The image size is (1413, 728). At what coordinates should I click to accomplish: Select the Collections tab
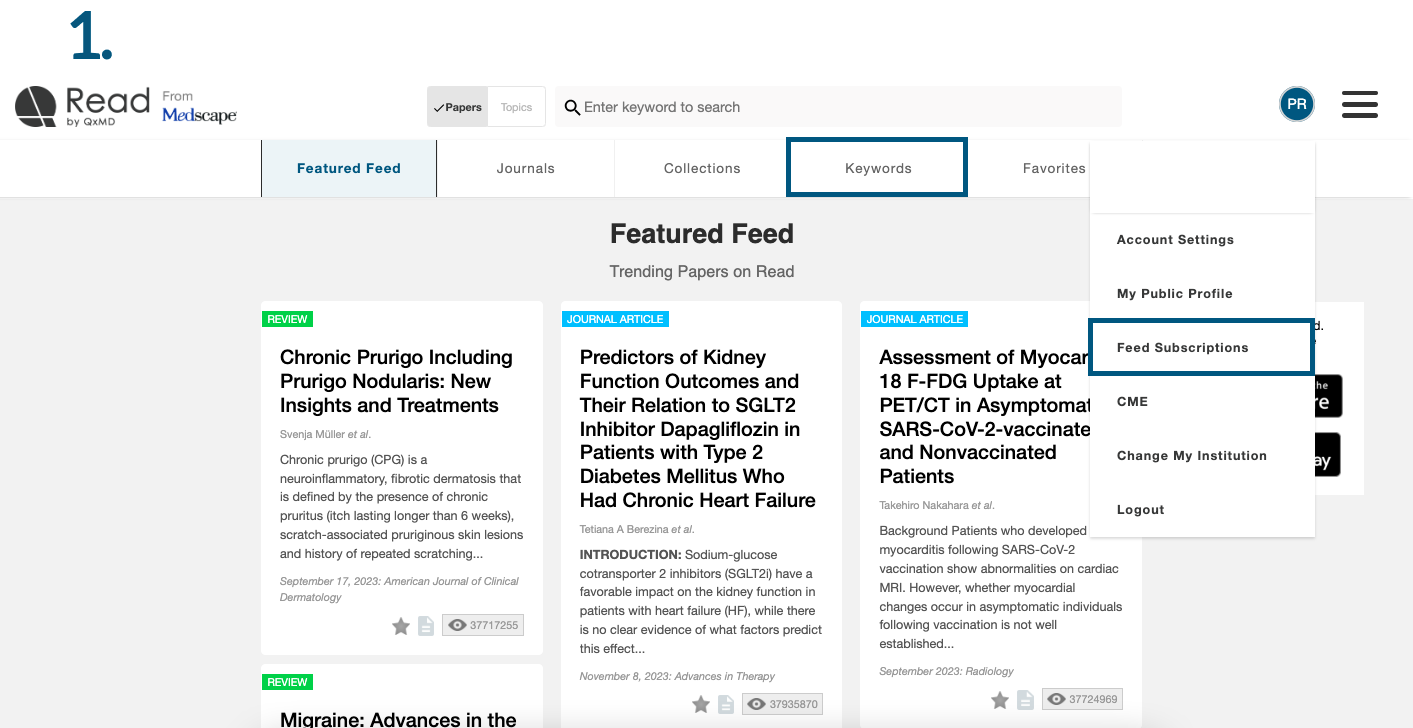702,168
